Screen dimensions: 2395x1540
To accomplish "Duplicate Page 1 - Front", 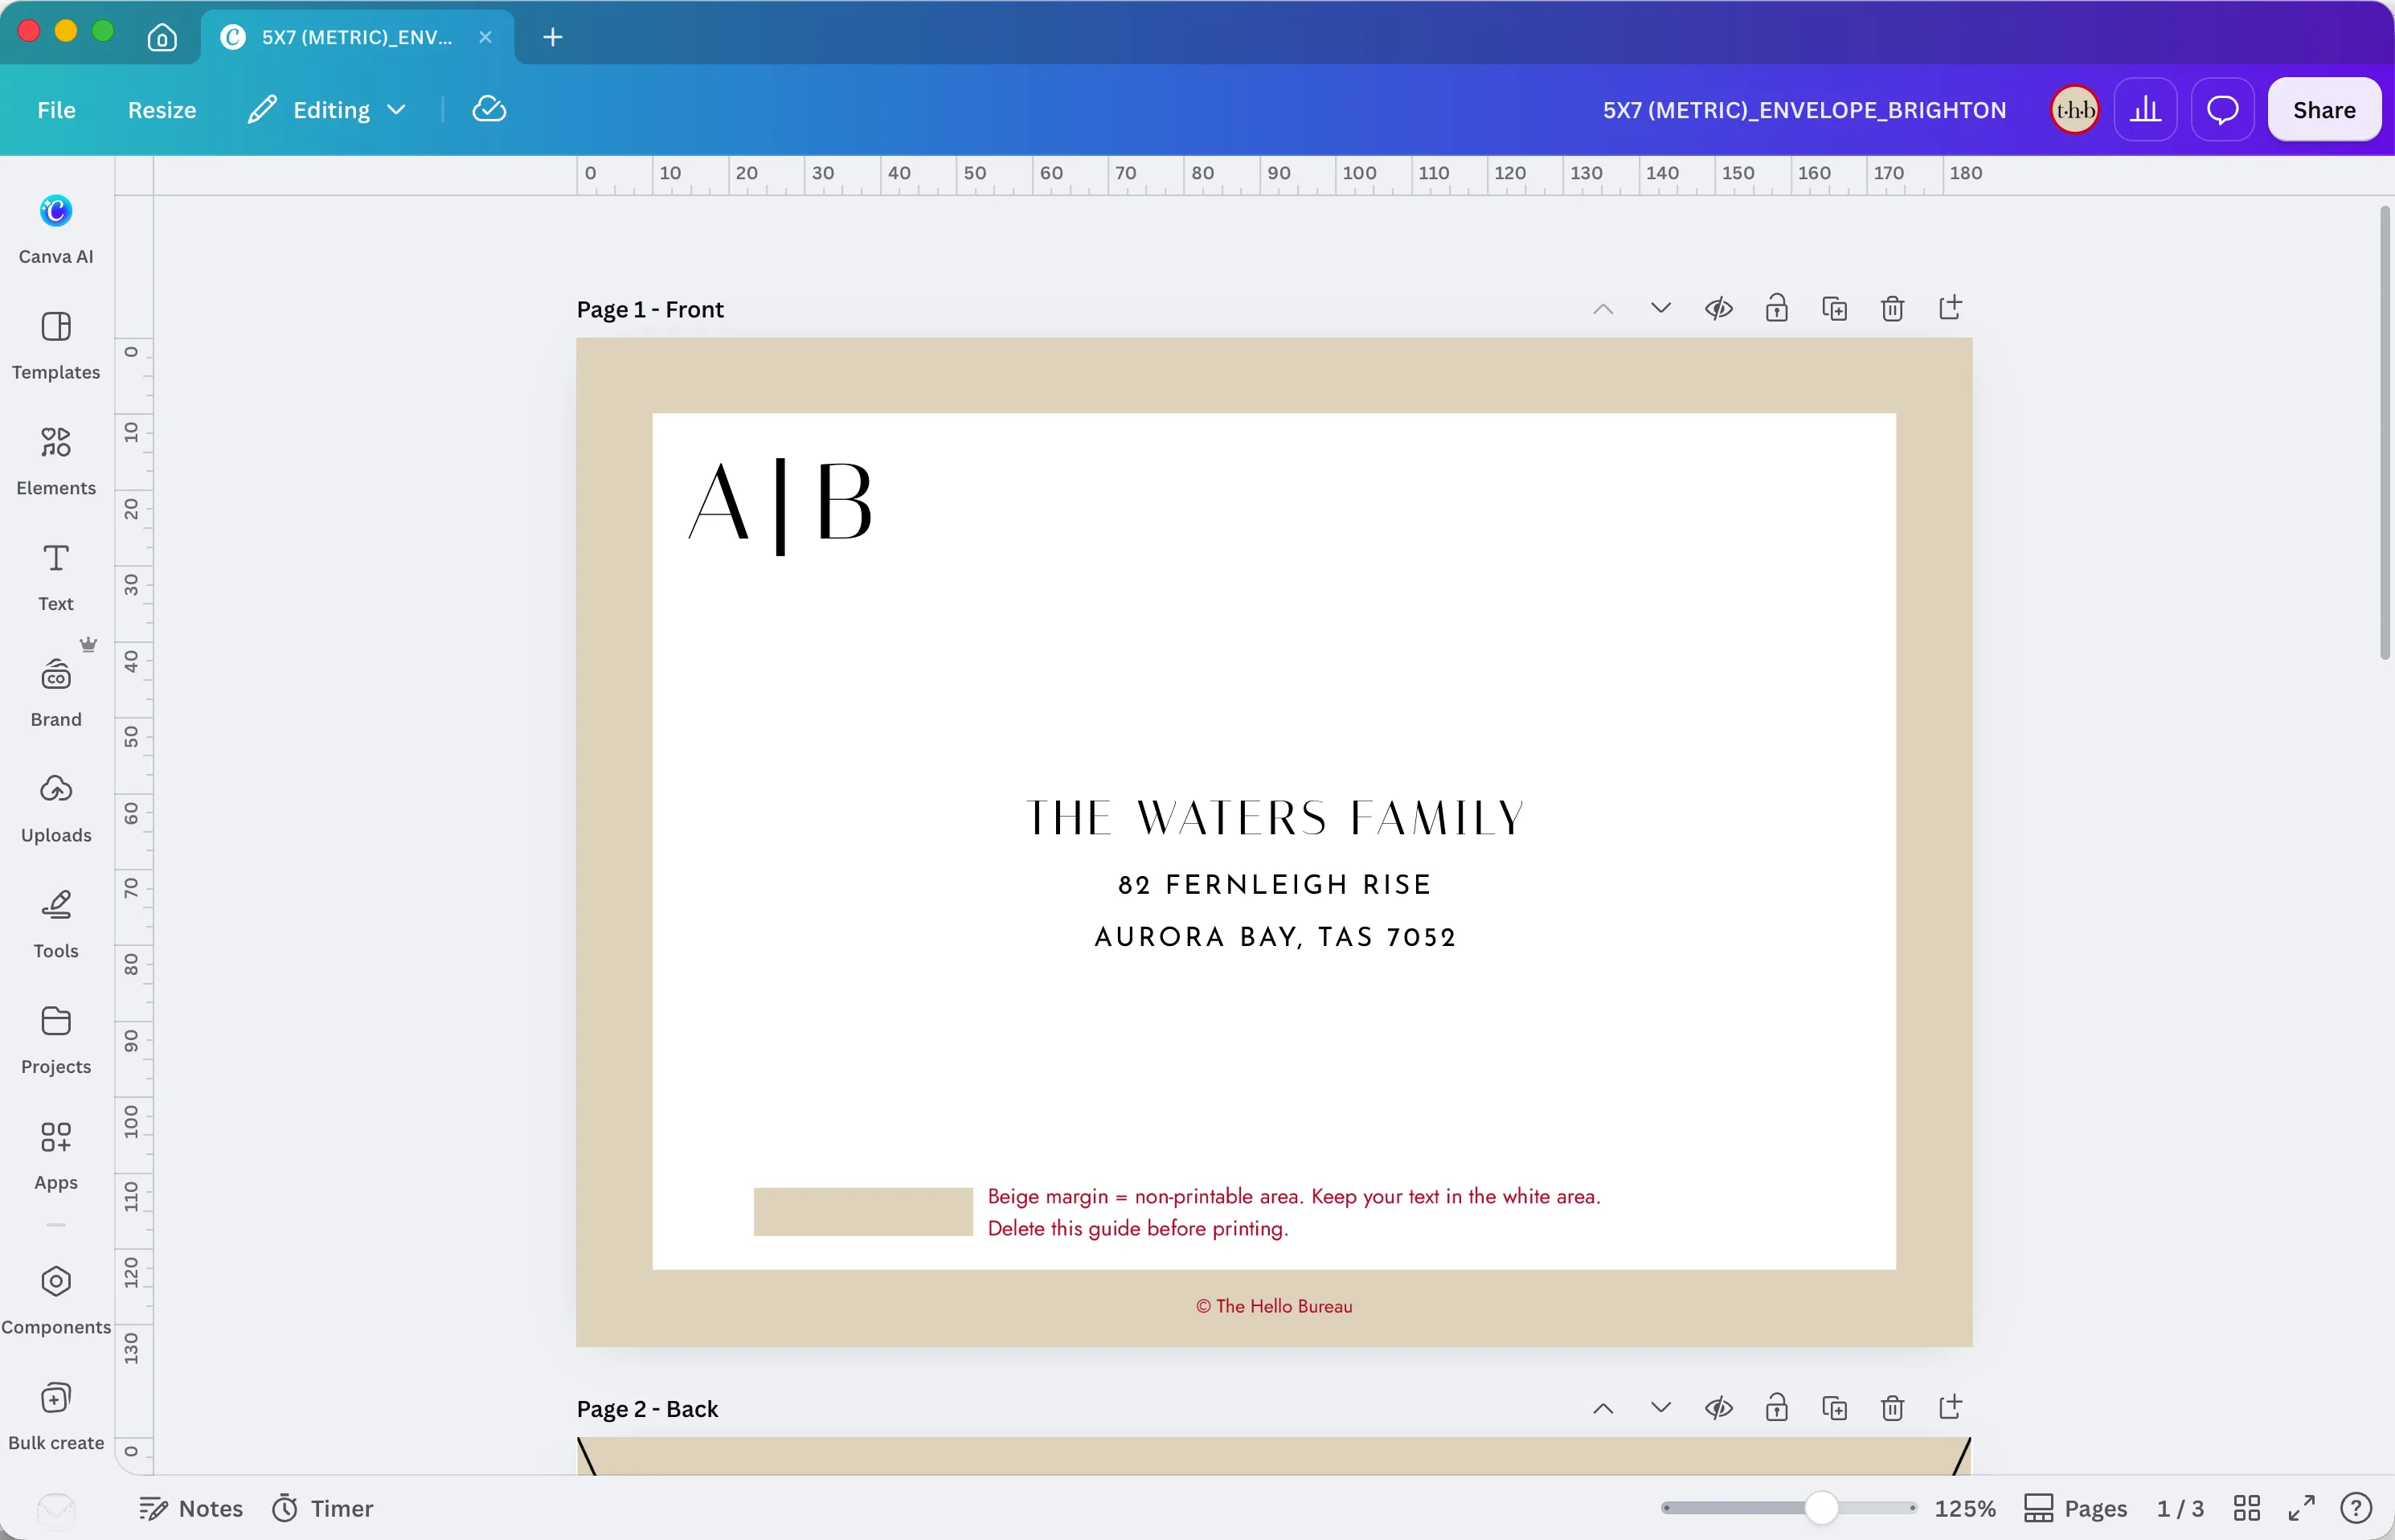I will [1834, 309].
